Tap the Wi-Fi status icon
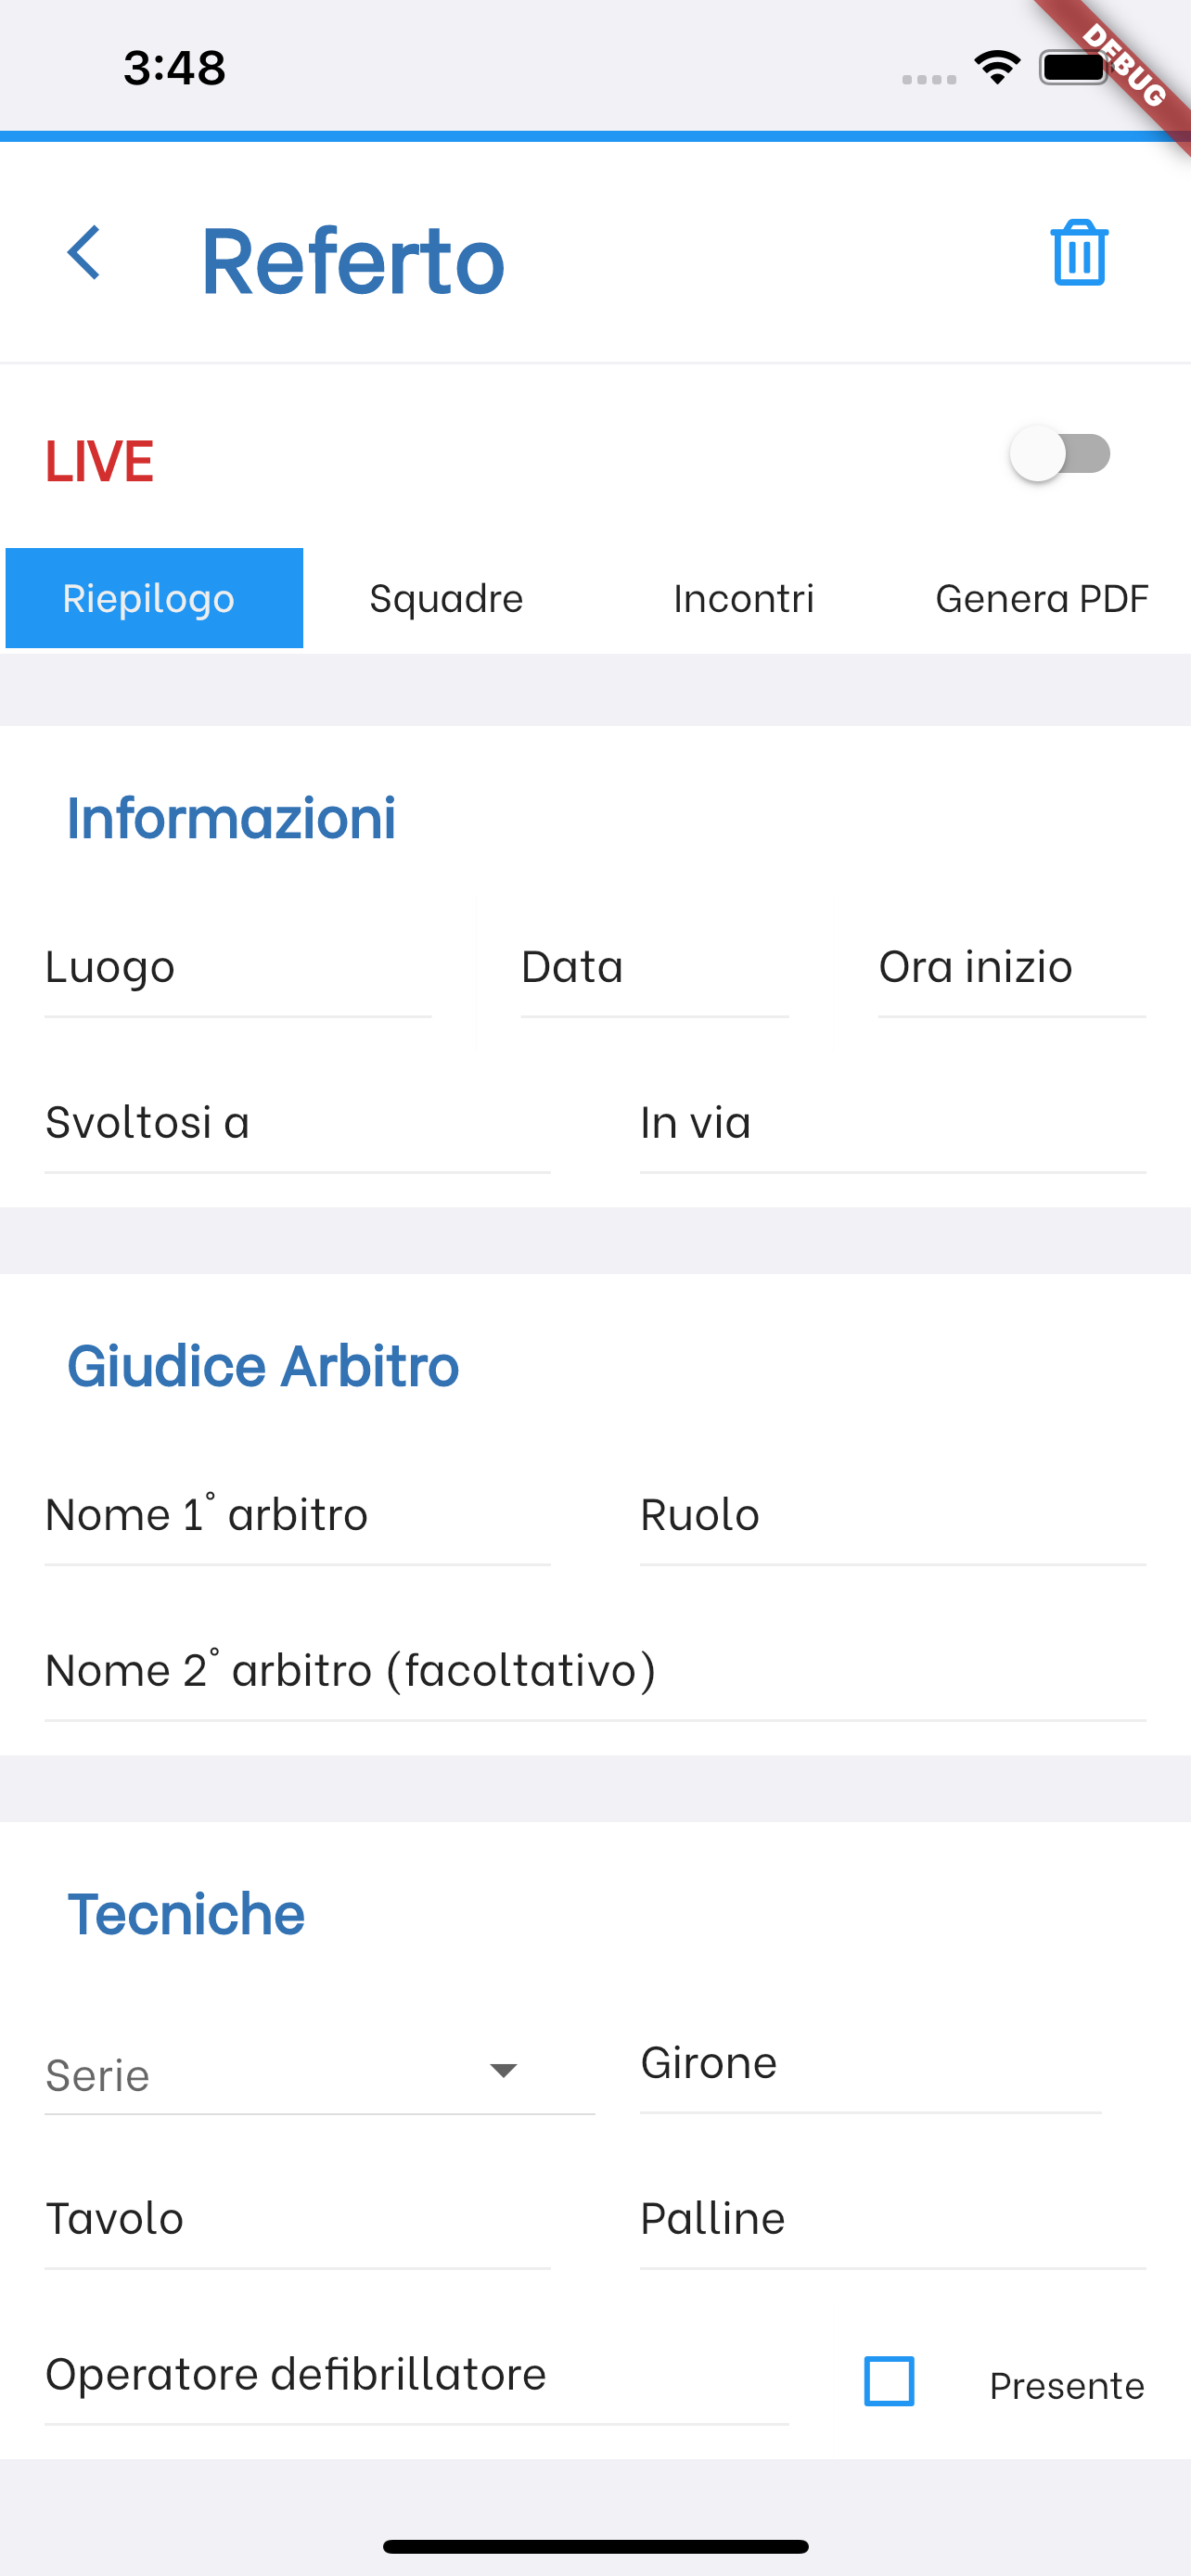Viewport: 1191px width, 2576px height. [x=997, y=68]
